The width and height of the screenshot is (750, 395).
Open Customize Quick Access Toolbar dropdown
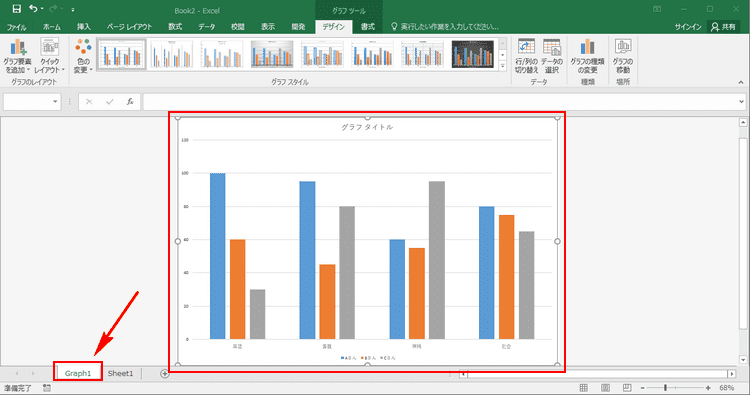[x=73, y=10]
